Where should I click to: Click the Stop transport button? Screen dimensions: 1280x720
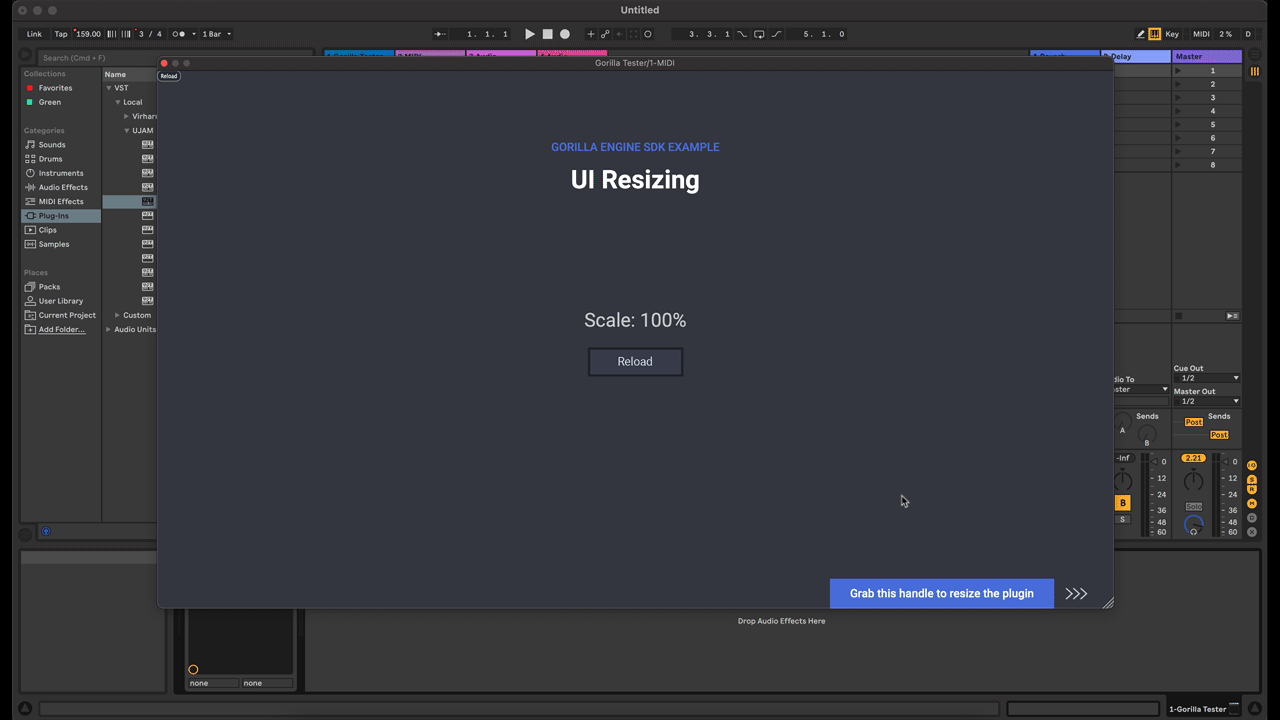coord(547,34)
